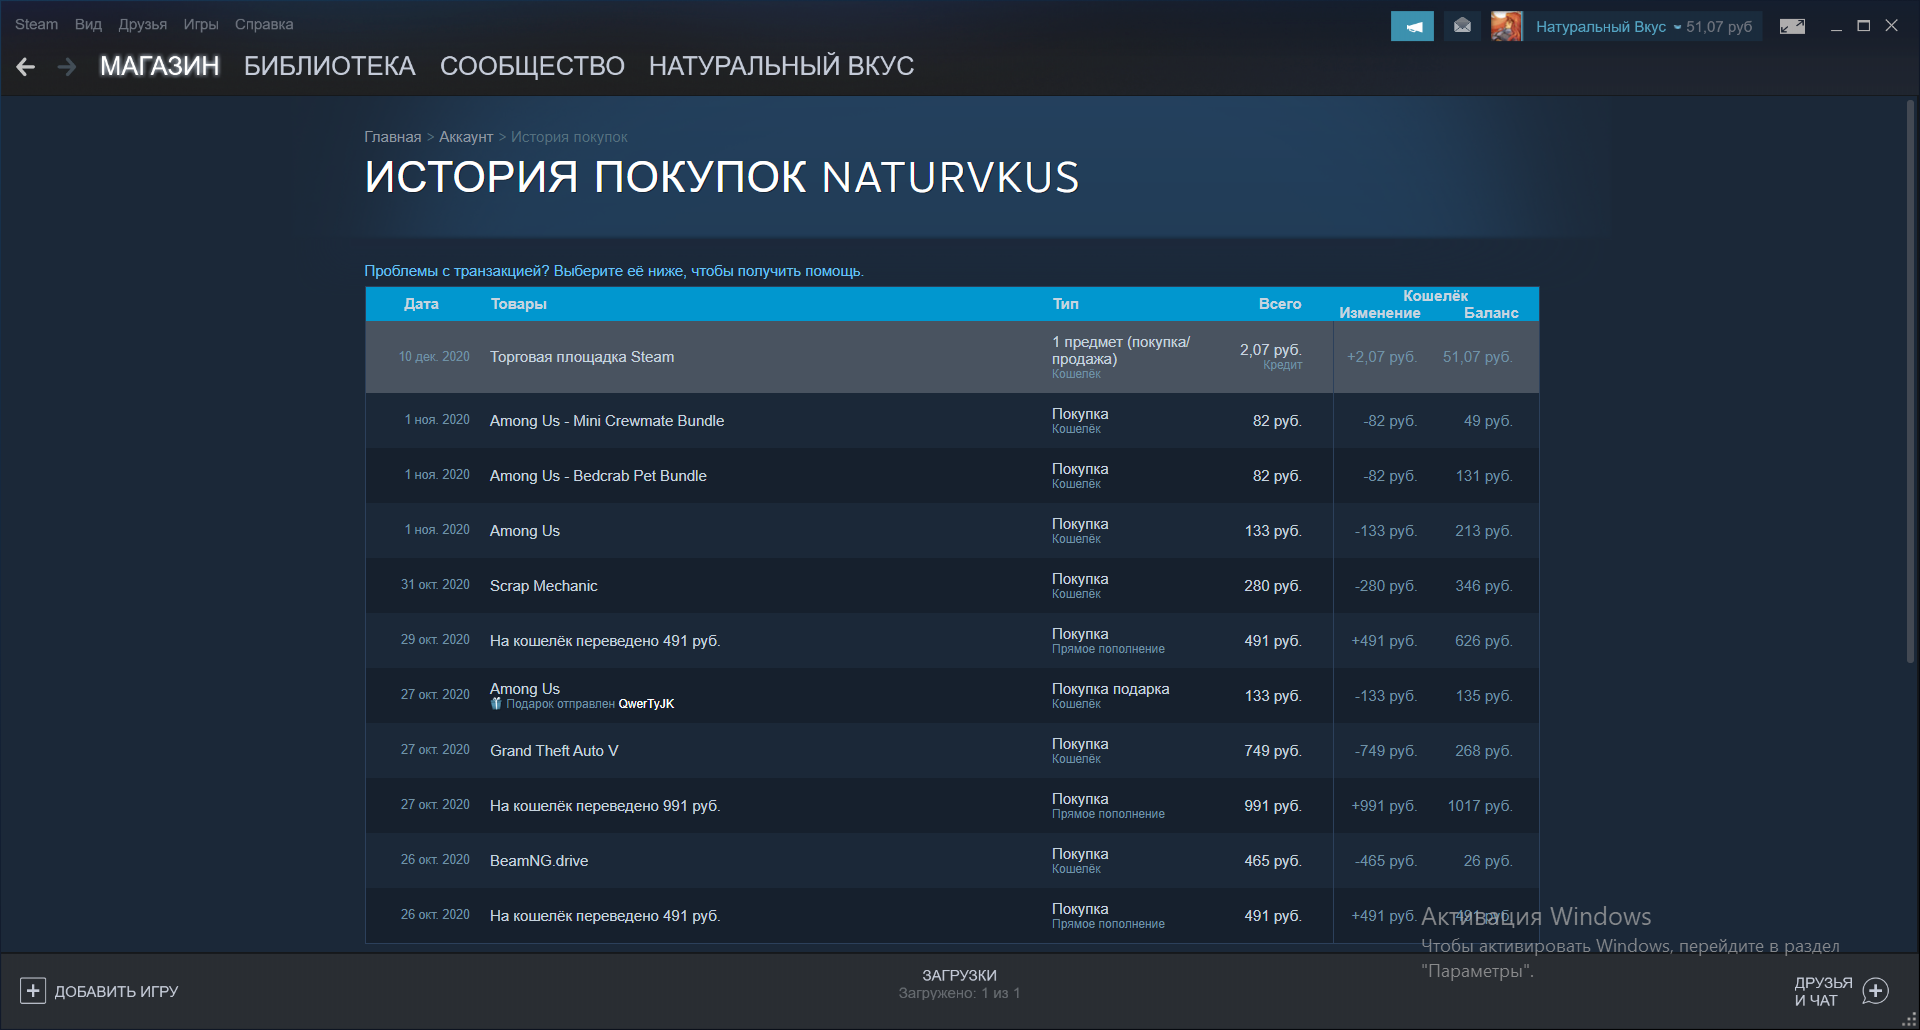Click the Всего column header
Viewport: 1920px width, 1030px height.
coord(1280,304)
